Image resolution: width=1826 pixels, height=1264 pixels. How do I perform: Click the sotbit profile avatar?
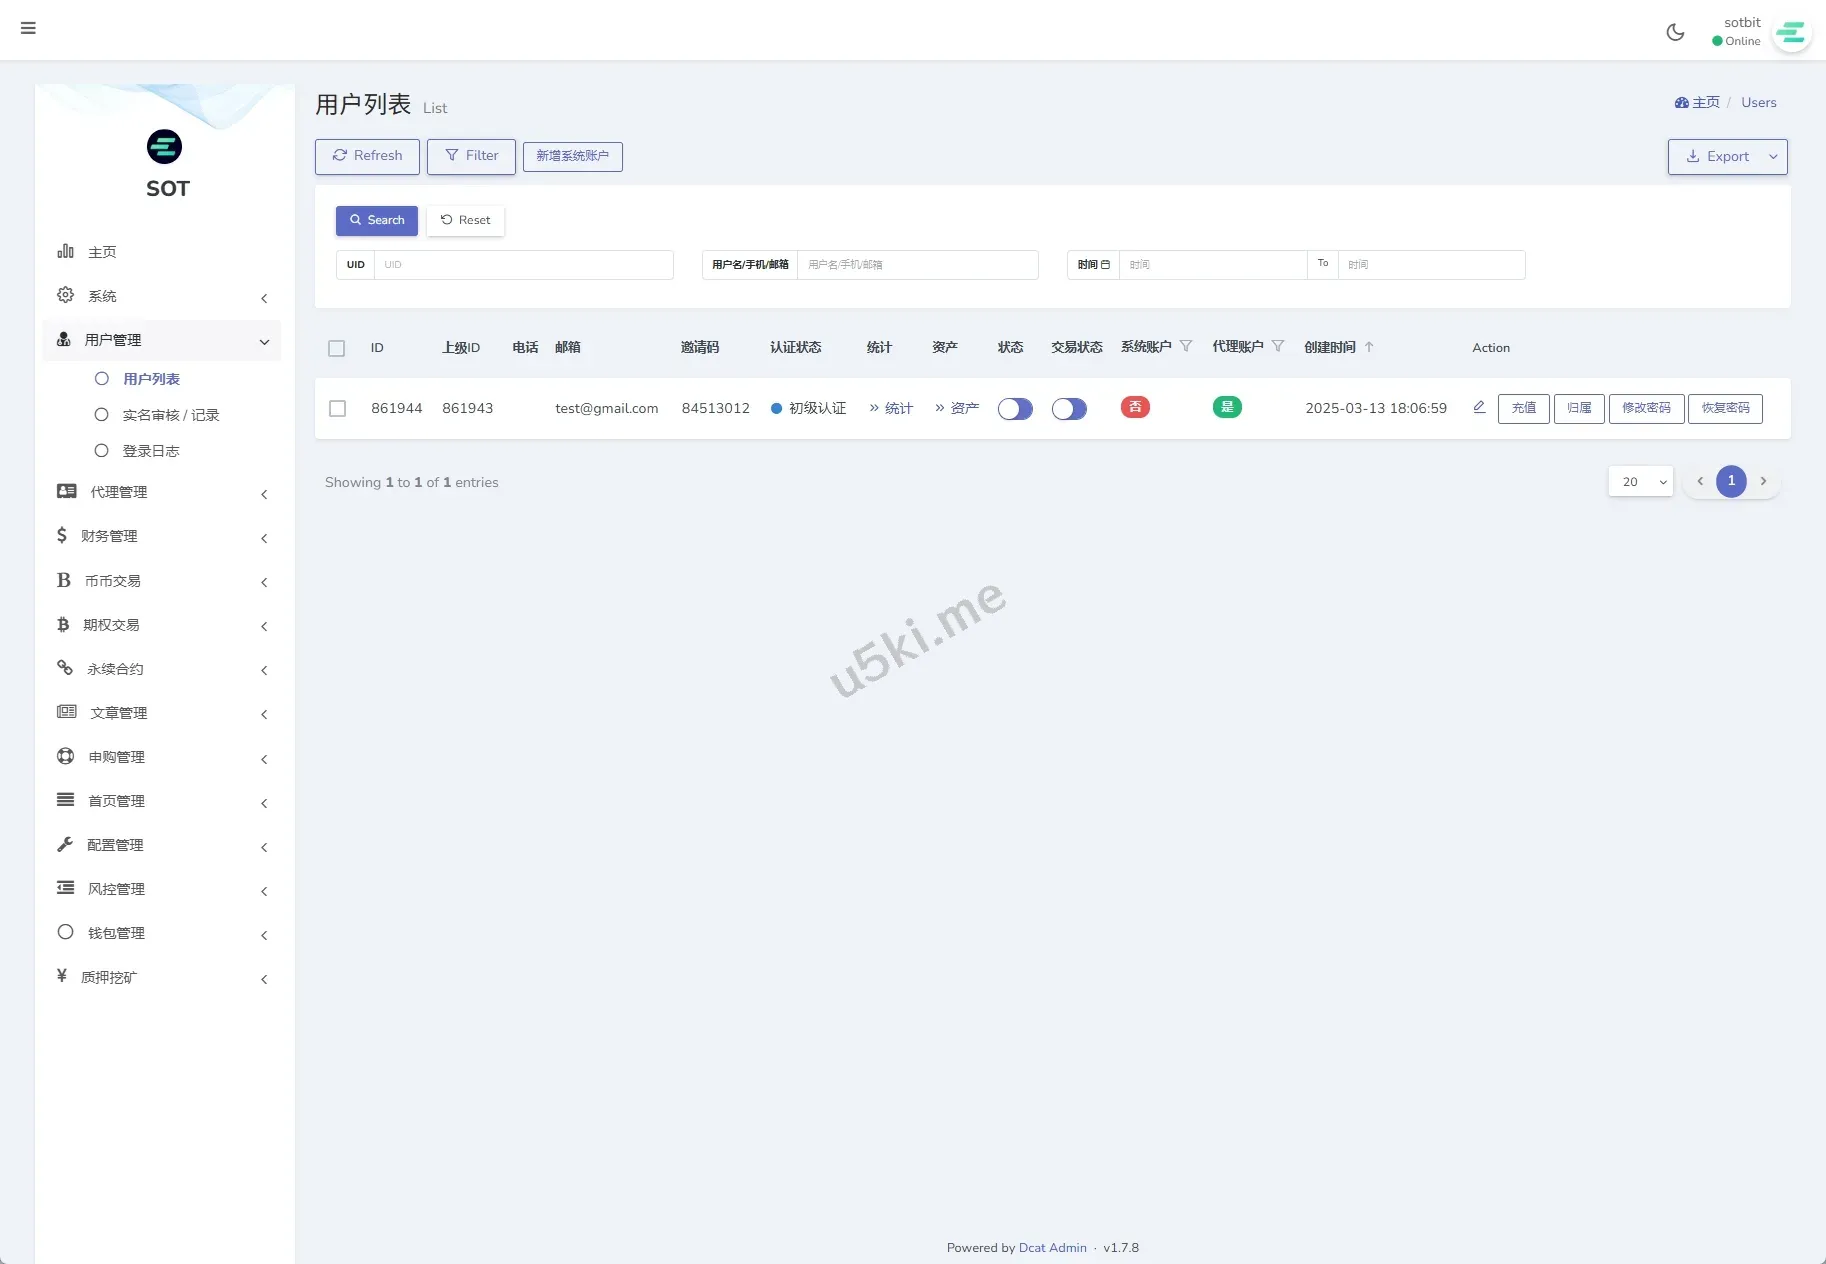(1790, 33)
